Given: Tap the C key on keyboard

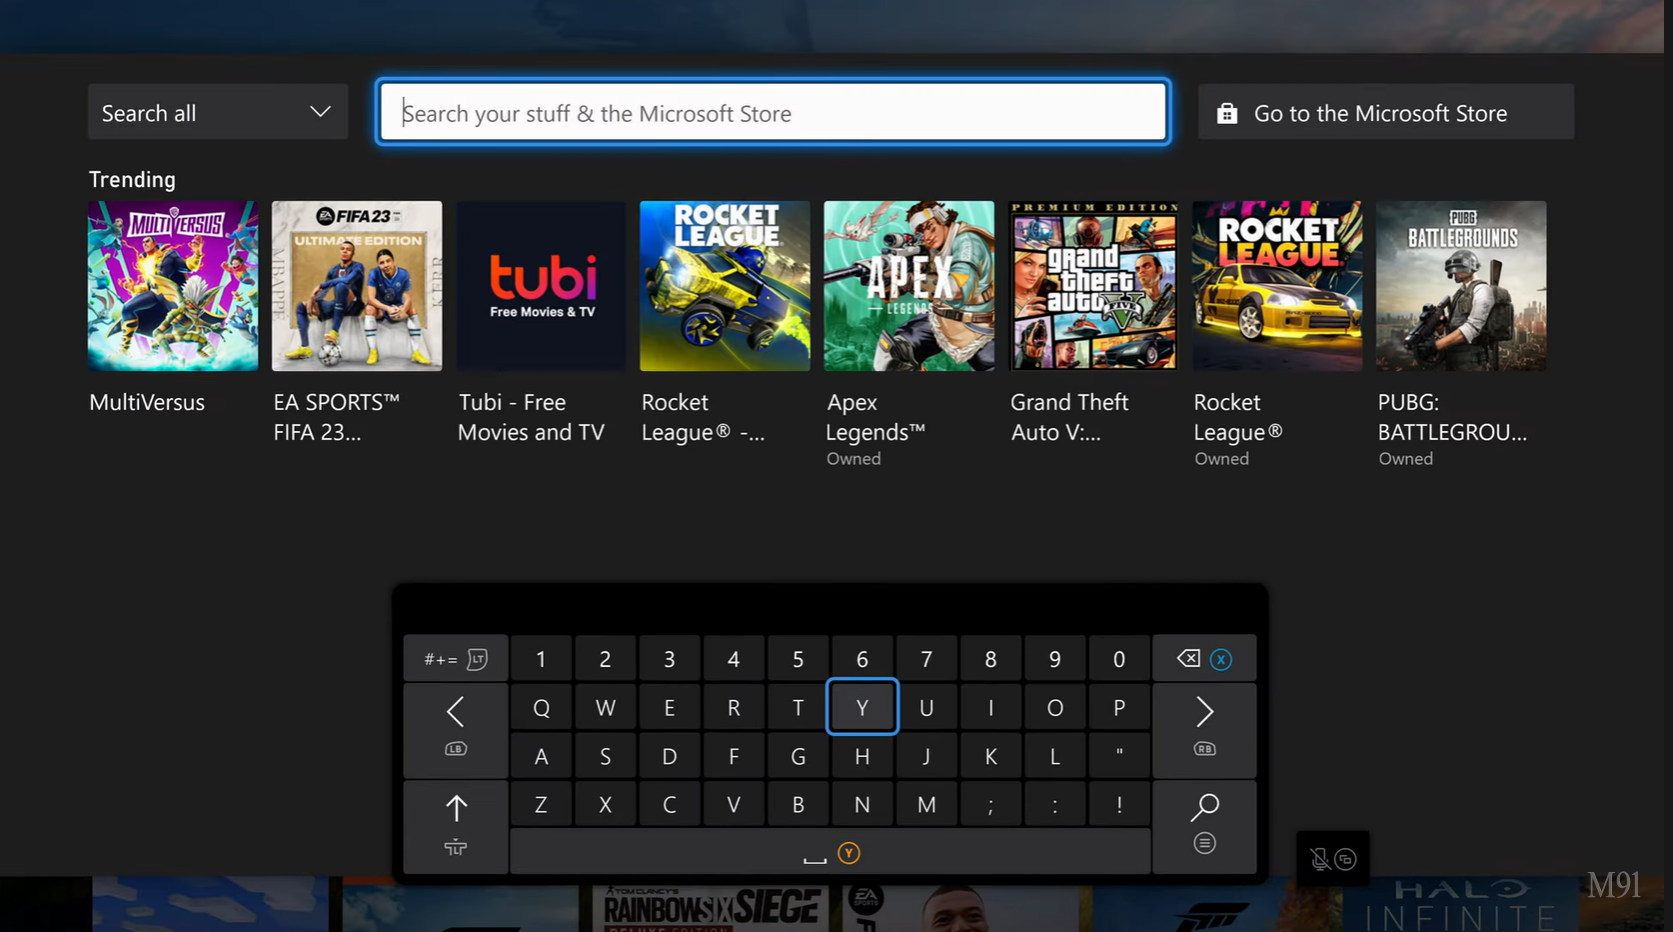Looking at the screenshot, I should (x=669, y=804).
